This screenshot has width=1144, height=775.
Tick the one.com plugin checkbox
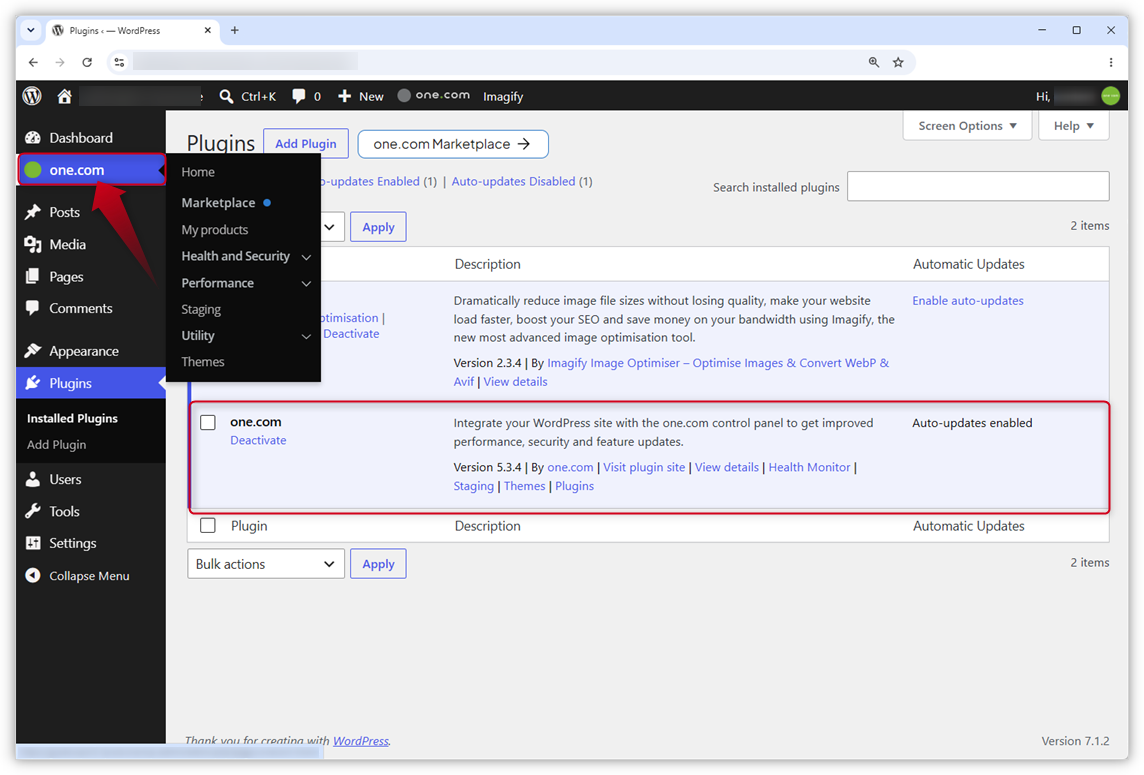(x=208, y=423)
